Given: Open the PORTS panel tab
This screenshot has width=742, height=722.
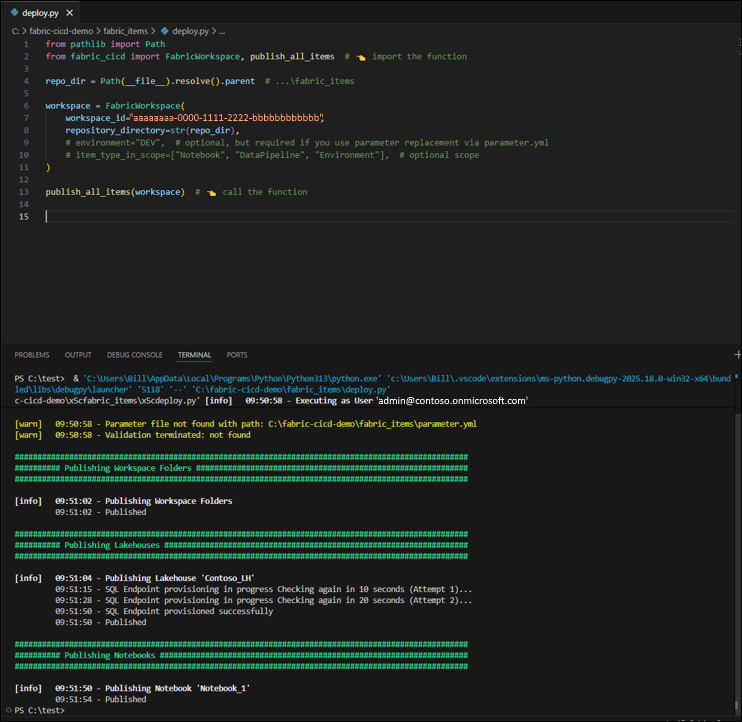Looking at the screenshot, I should 237,355.
